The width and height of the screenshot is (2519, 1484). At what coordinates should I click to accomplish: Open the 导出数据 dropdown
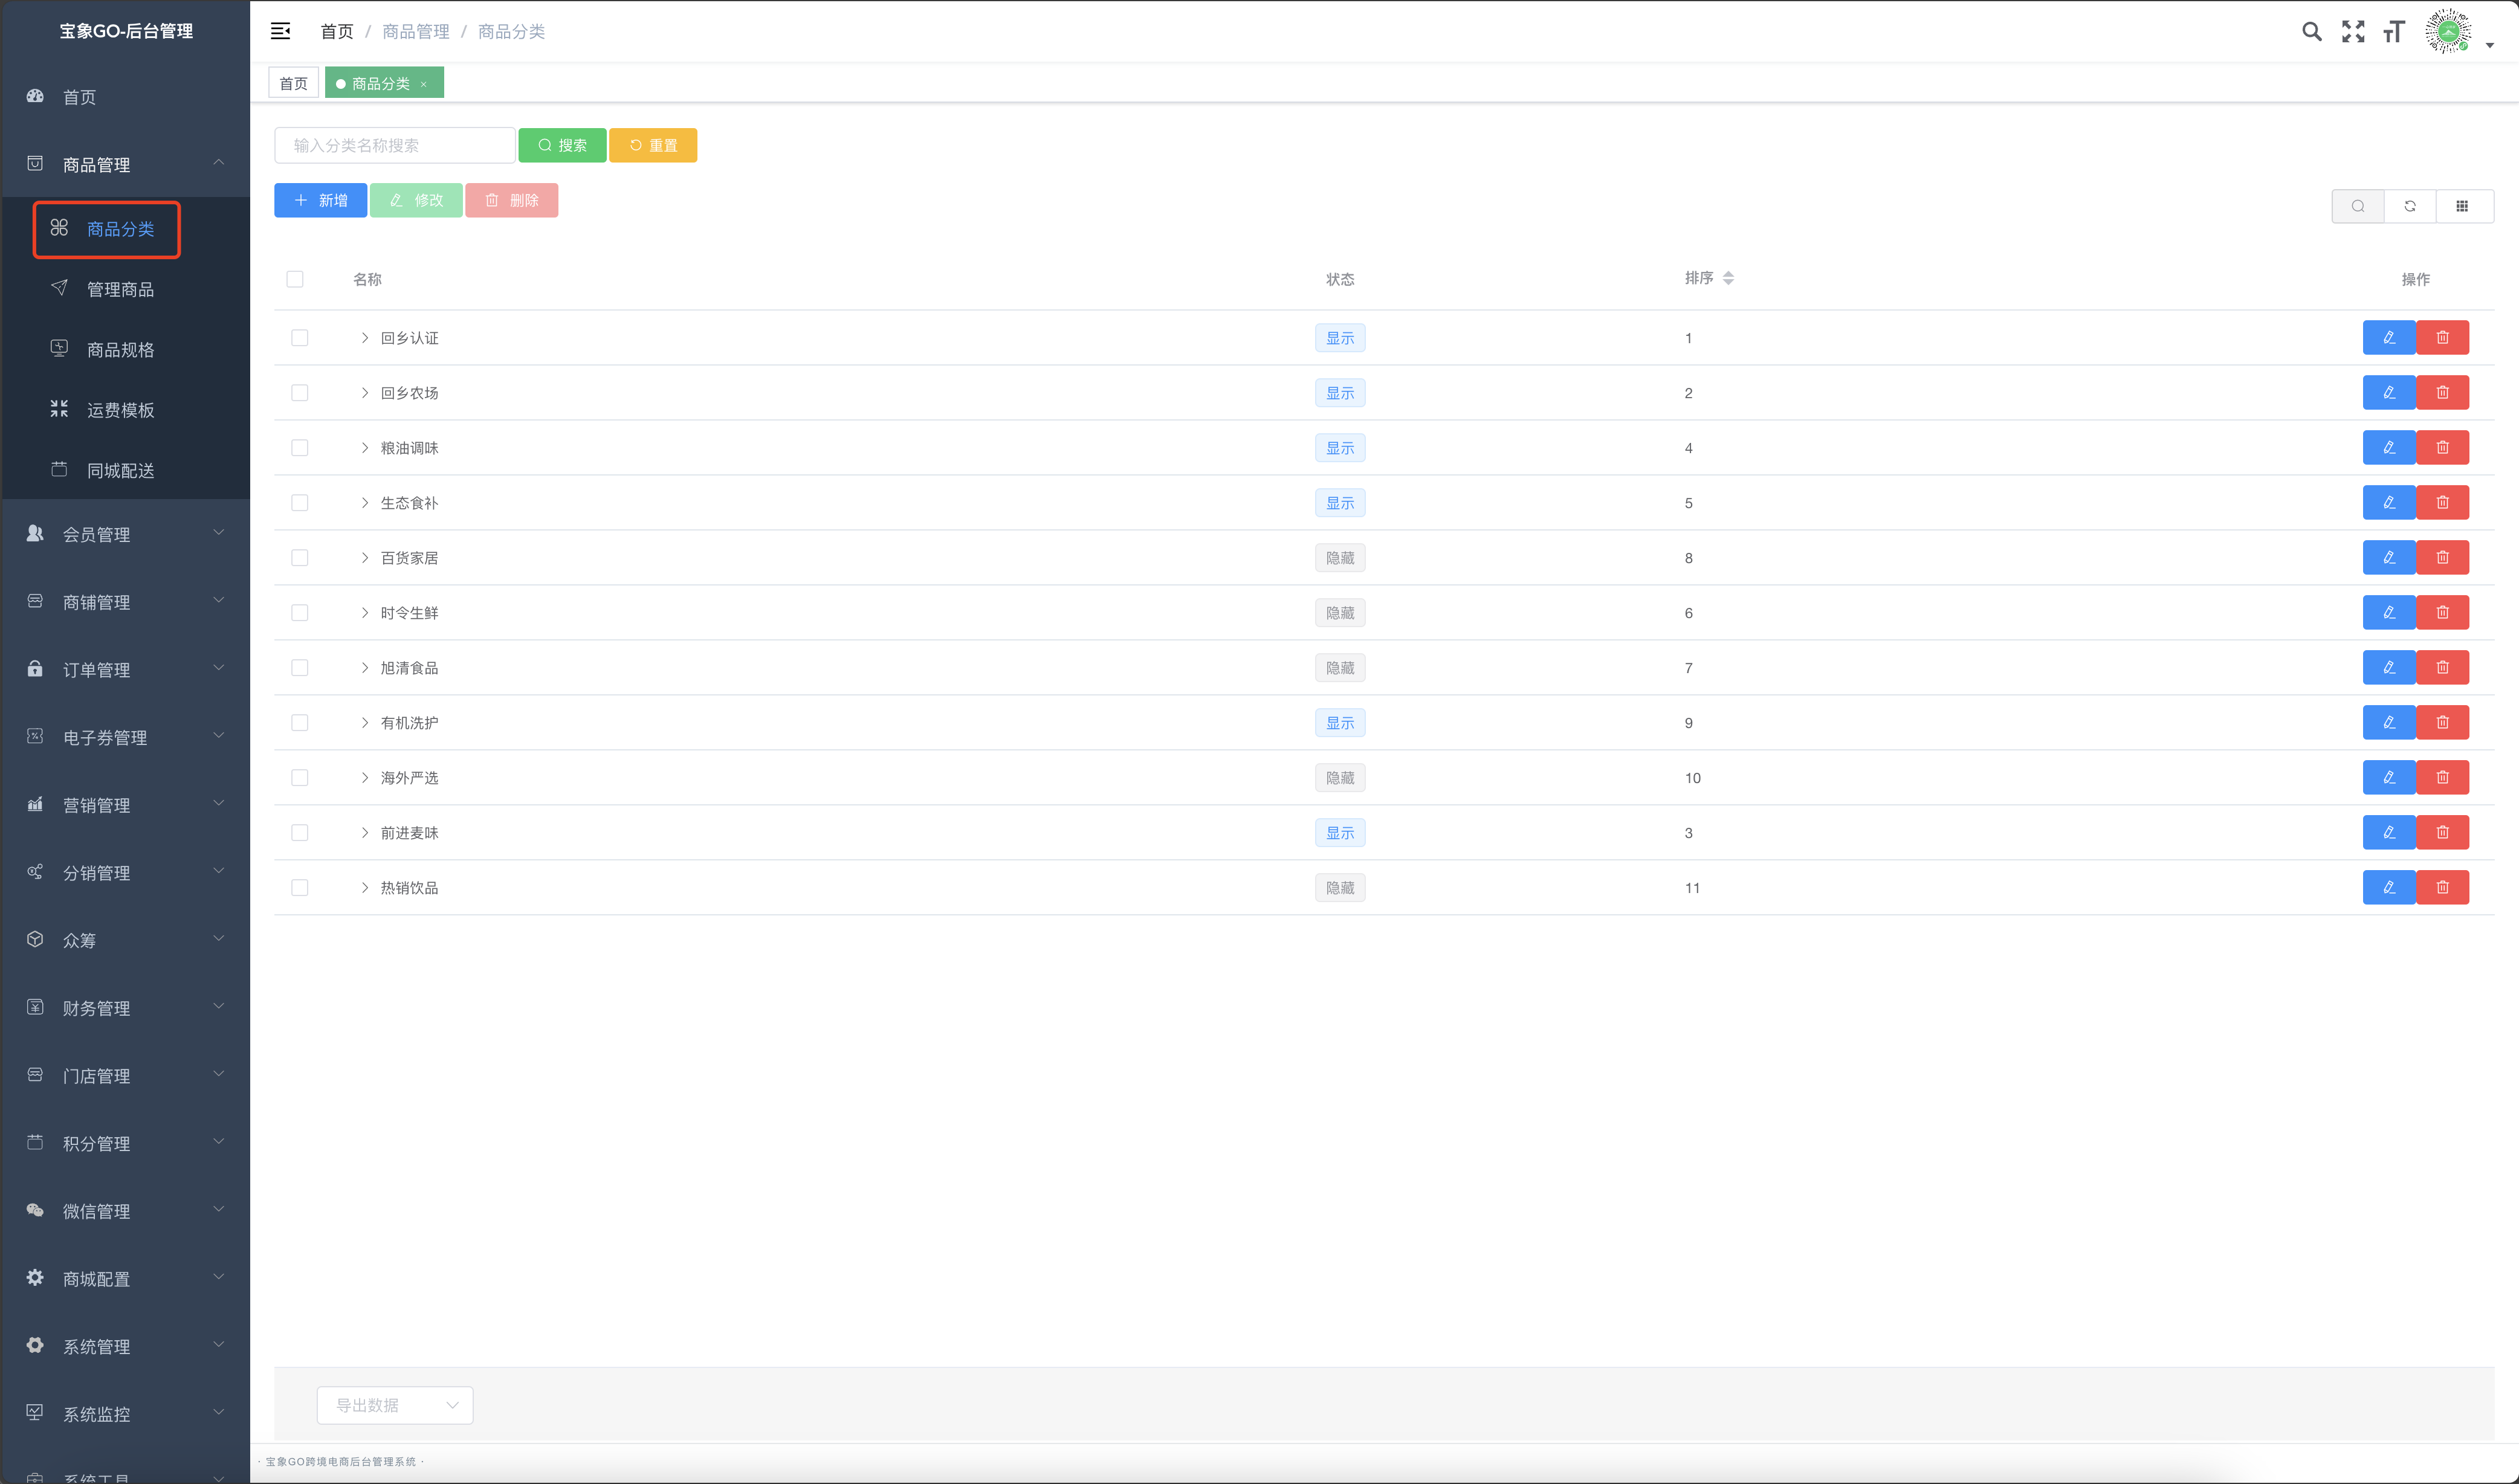395,1405
